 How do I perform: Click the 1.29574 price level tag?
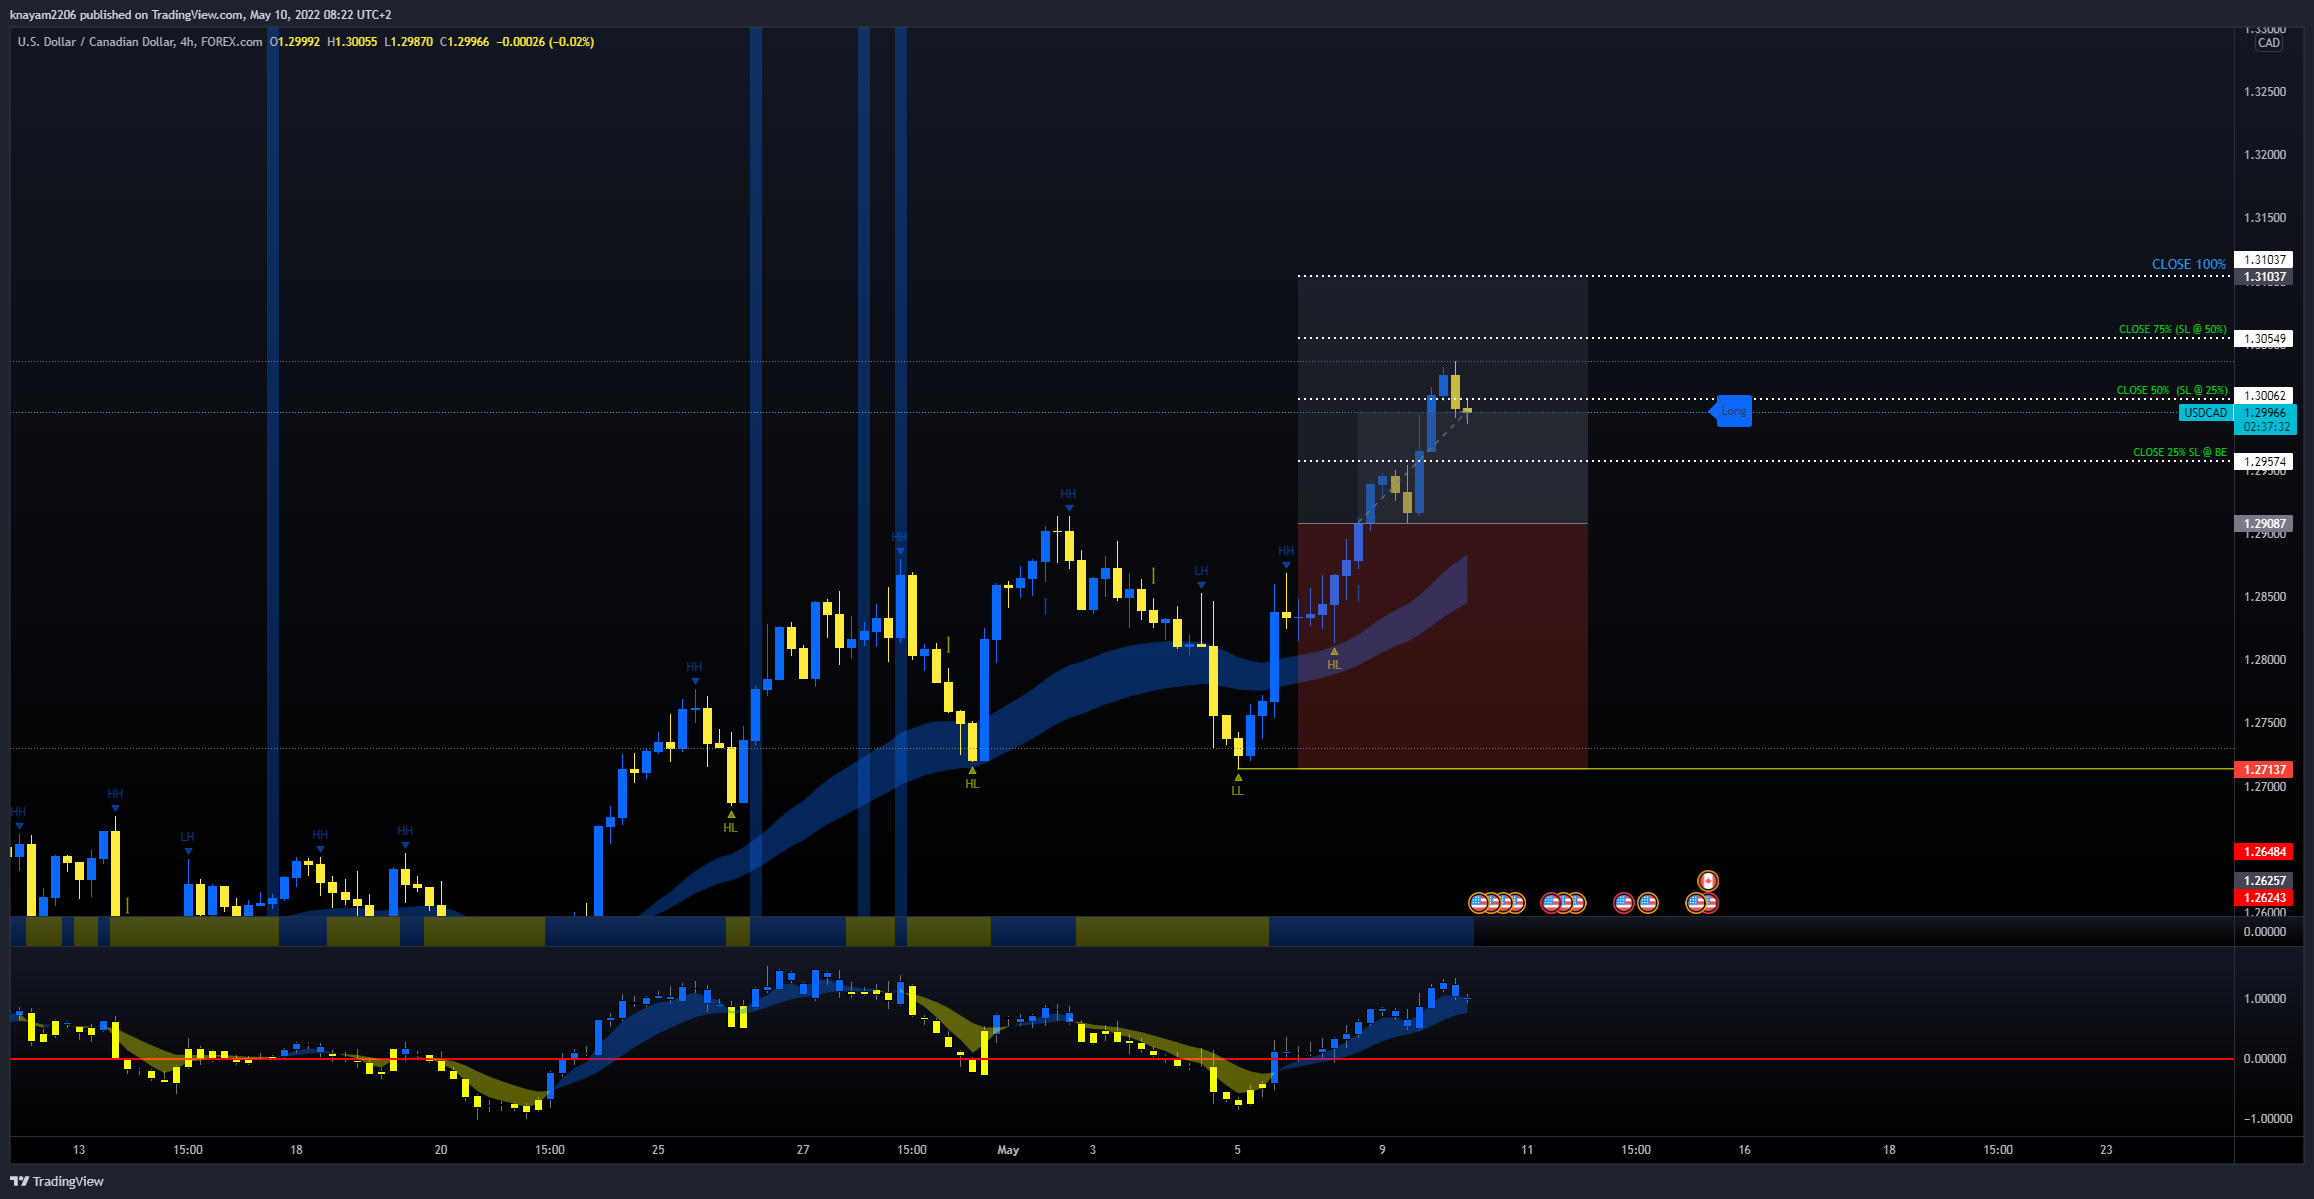[x=2264, y=462]
